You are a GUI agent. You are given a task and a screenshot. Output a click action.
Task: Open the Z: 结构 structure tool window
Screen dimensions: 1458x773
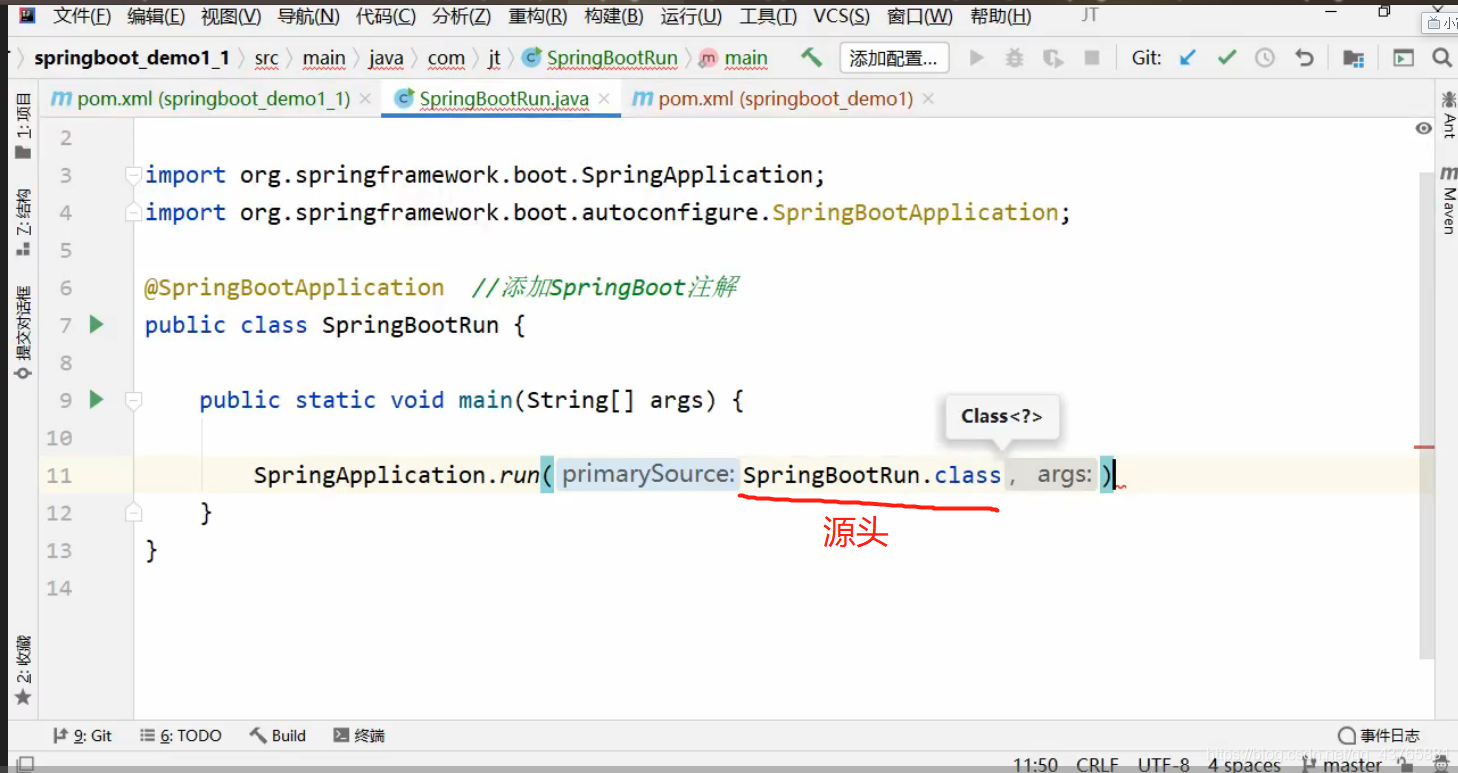23,222
